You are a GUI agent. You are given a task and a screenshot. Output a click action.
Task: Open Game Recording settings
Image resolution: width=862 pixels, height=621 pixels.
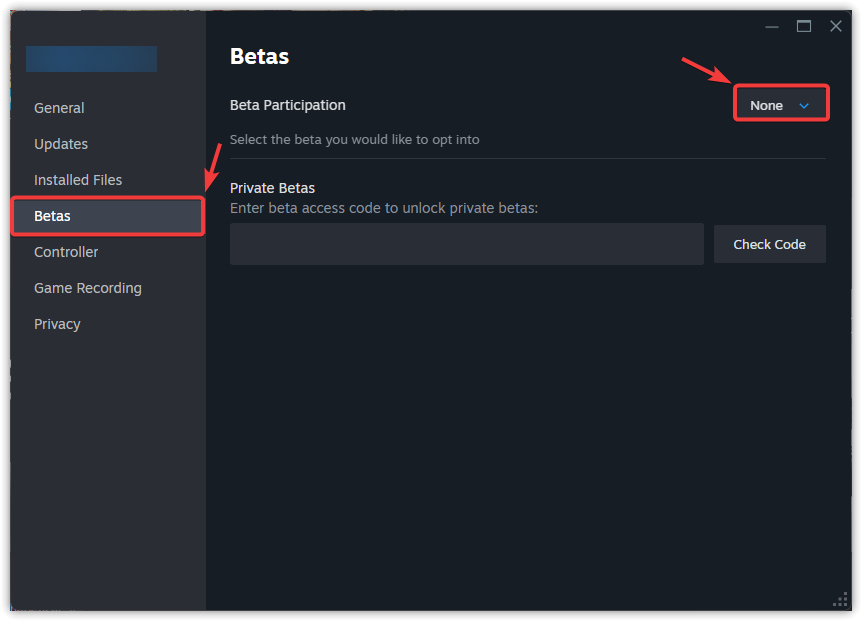click(88, 288)
